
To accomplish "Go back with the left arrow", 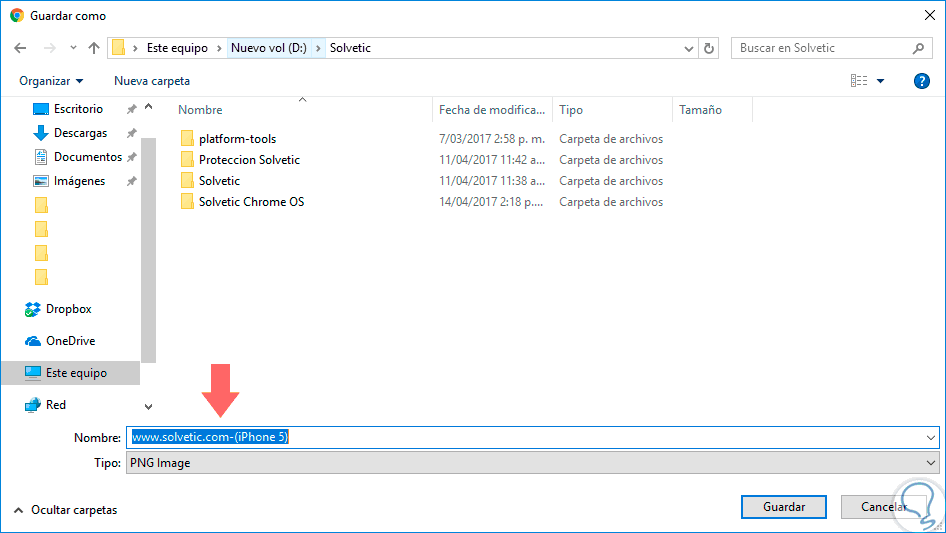I will click(x=20, y=48).
